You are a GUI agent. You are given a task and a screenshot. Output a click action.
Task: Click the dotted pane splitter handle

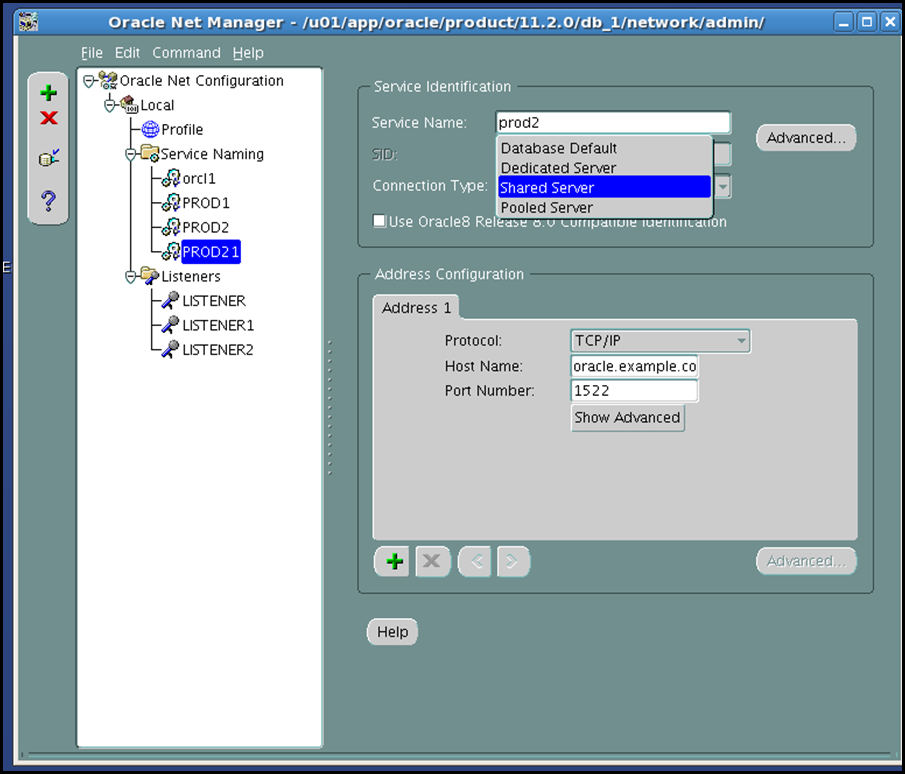click(330, 407)
